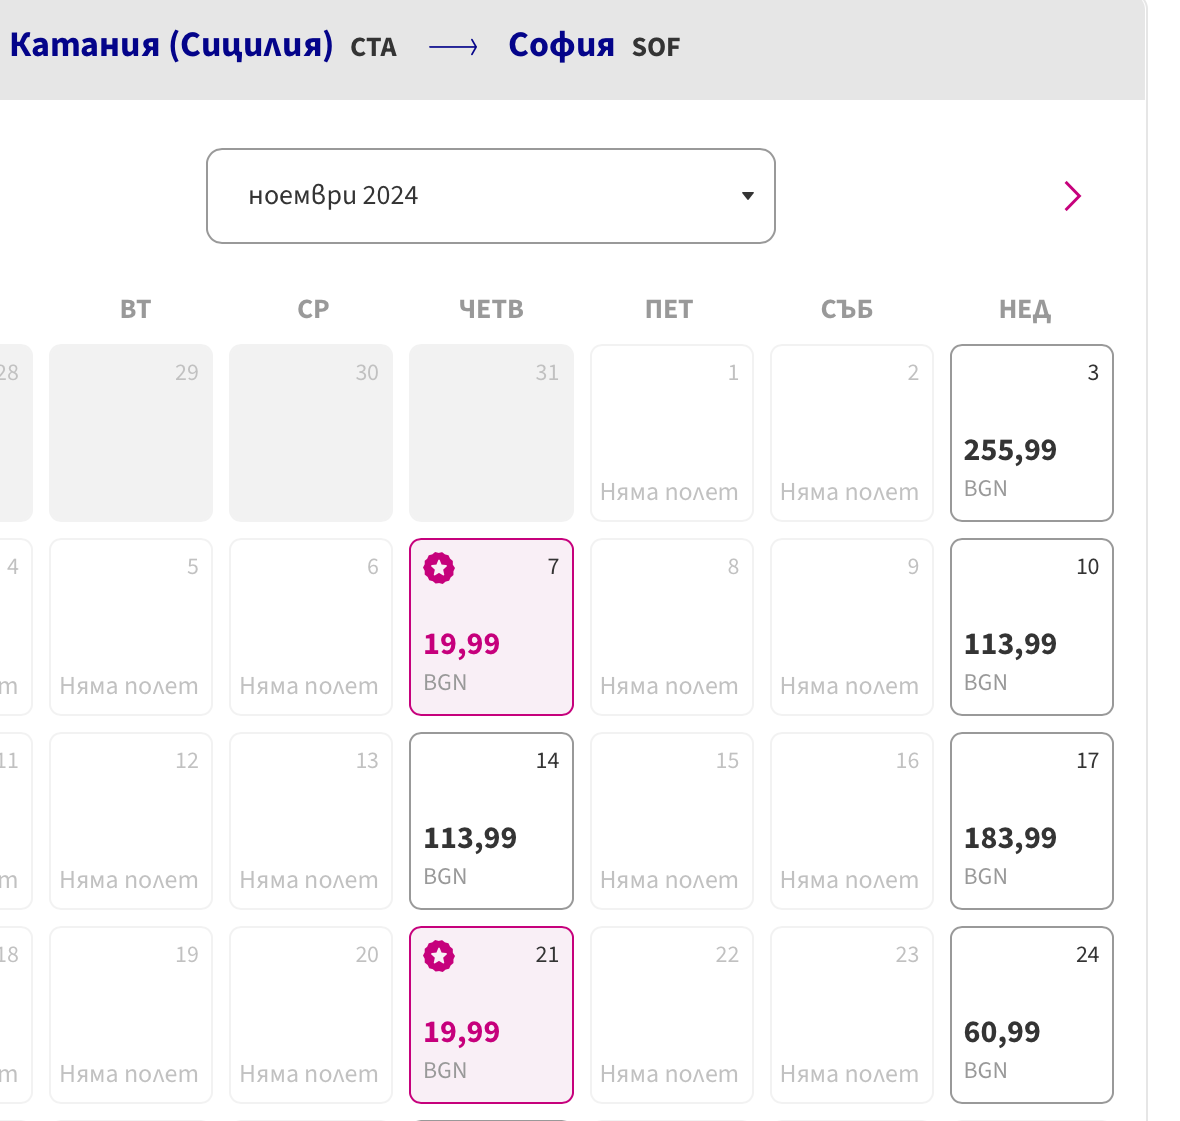Open the ноември 2024 month dropdown
Viewport: 1180px width, 1121px height.
pos(490,196)
